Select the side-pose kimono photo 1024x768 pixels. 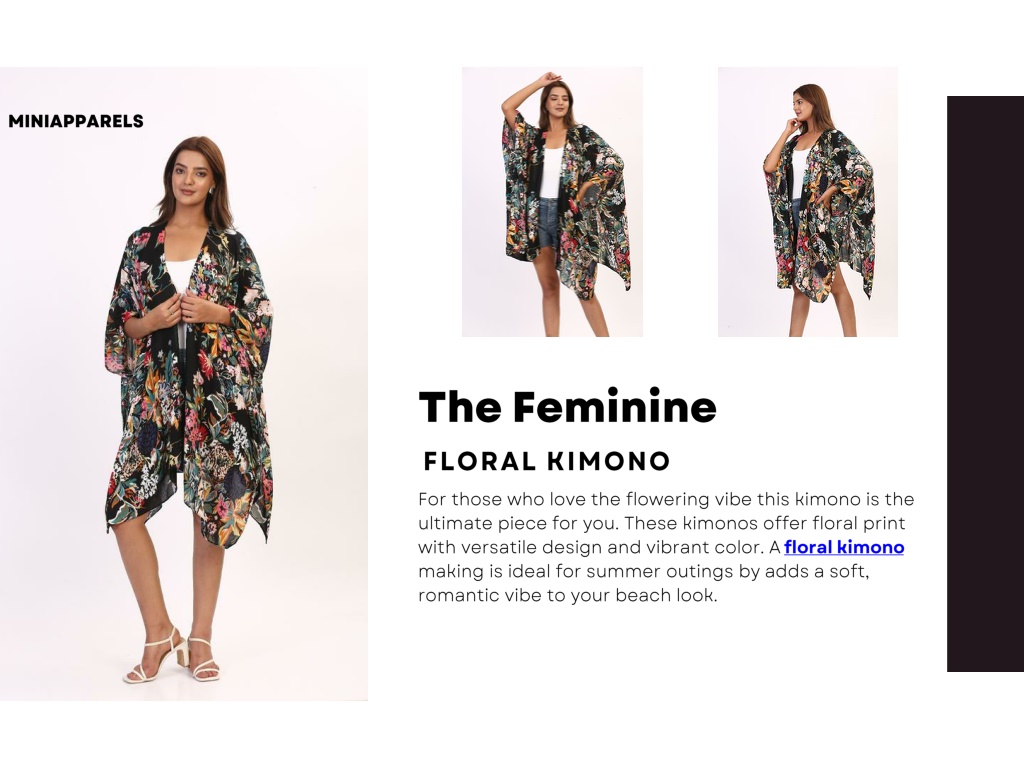[808, 202]
